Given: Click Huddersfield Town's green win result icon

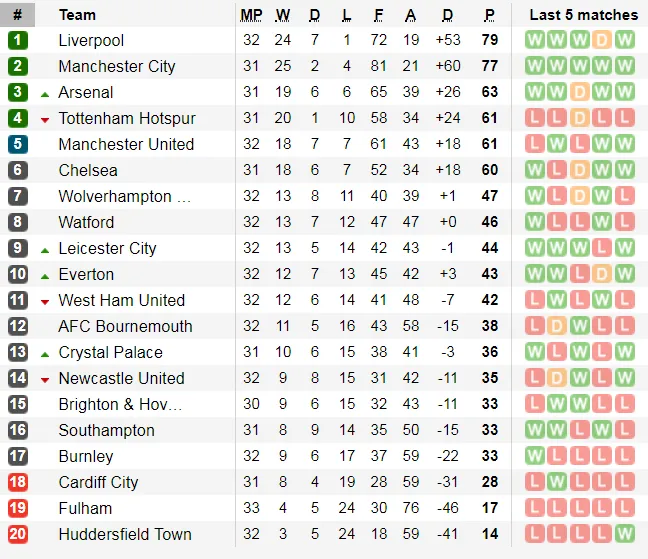Looking at the screenshot, I should (x=625, y=535).
